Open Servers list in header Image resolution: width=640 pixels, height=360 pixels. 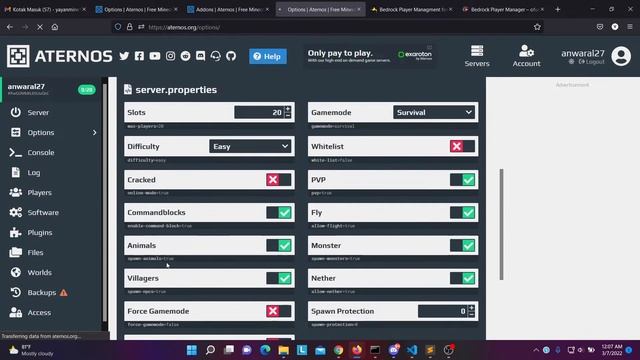(x=477, y=56)
